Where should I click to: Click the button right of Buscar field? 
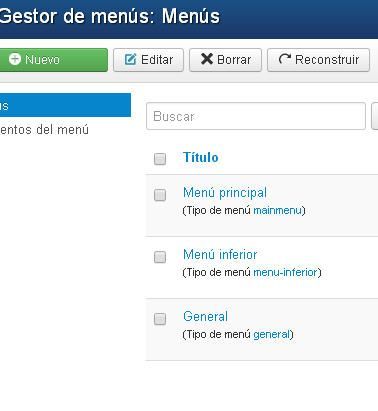coord(375,116)
